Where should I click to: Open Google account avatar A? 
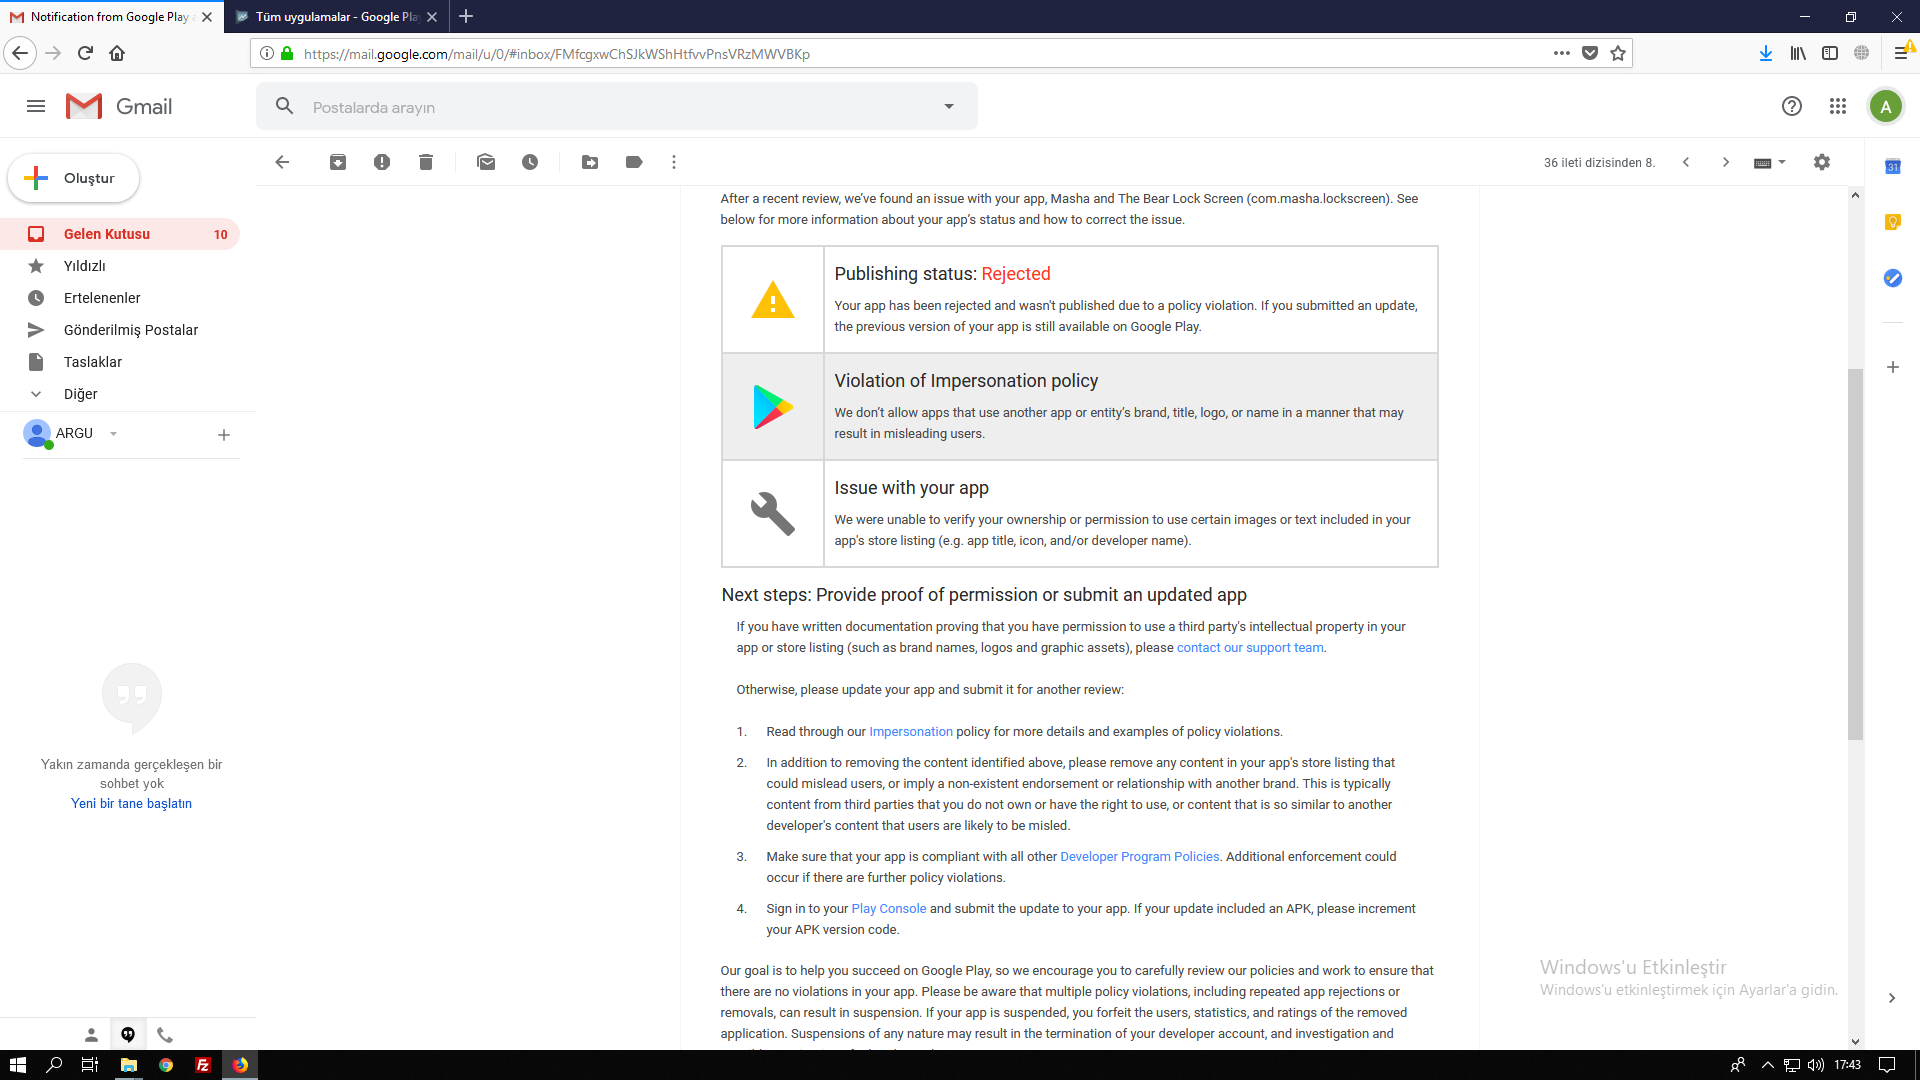pos(1886,106)
